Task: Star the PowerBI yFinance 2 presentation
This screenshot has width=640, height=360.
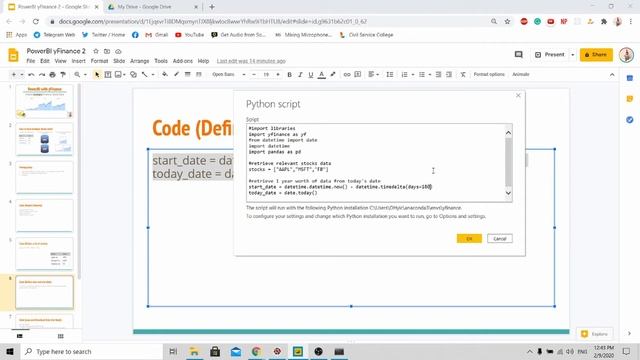Action: click(x=96, y=51)
